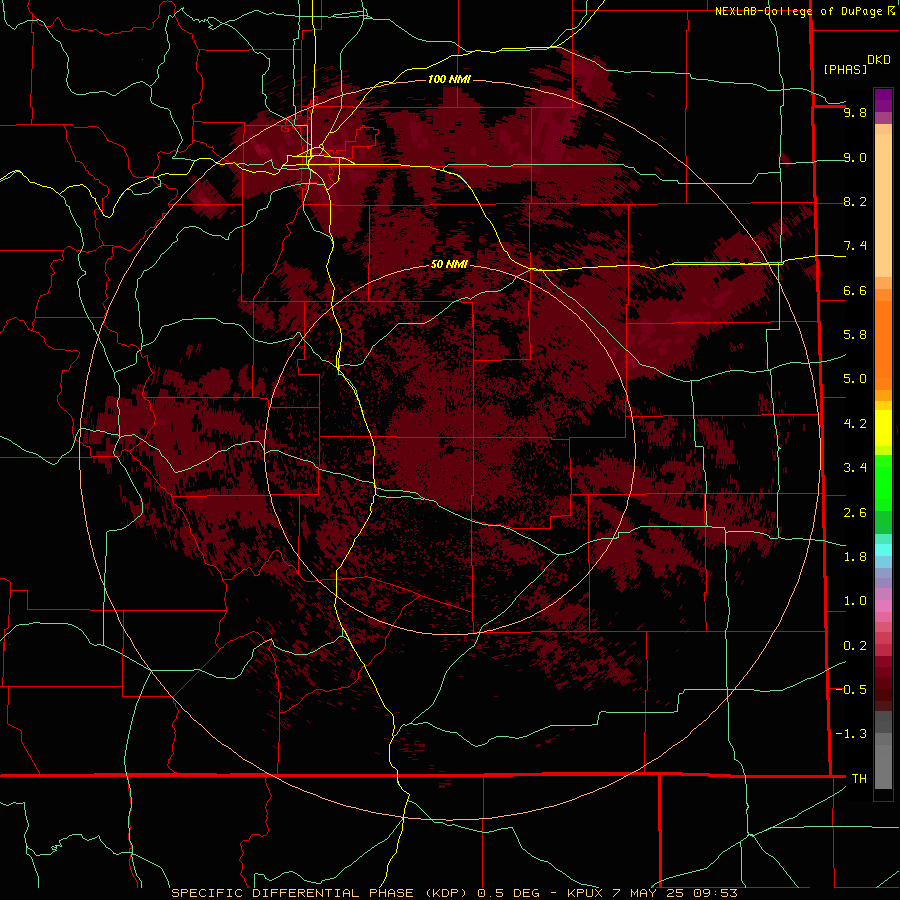Click the 0.2 legend value
Screen dimensions: 900x900
pyautogui.click(x=855, y=646)
